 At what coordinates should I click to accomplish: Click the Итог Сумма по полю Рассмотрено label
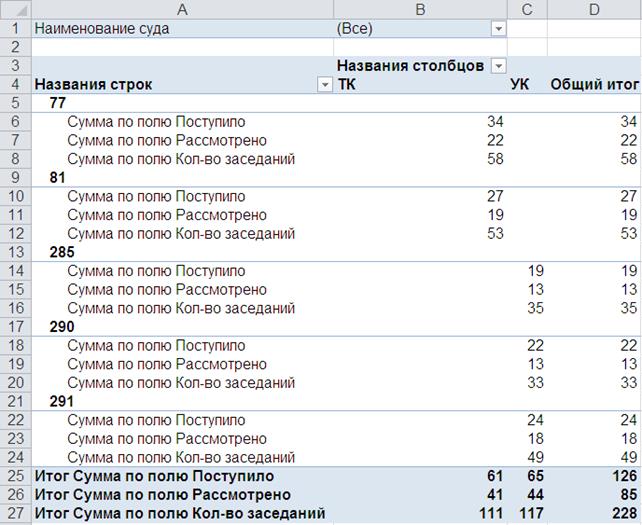163,495
